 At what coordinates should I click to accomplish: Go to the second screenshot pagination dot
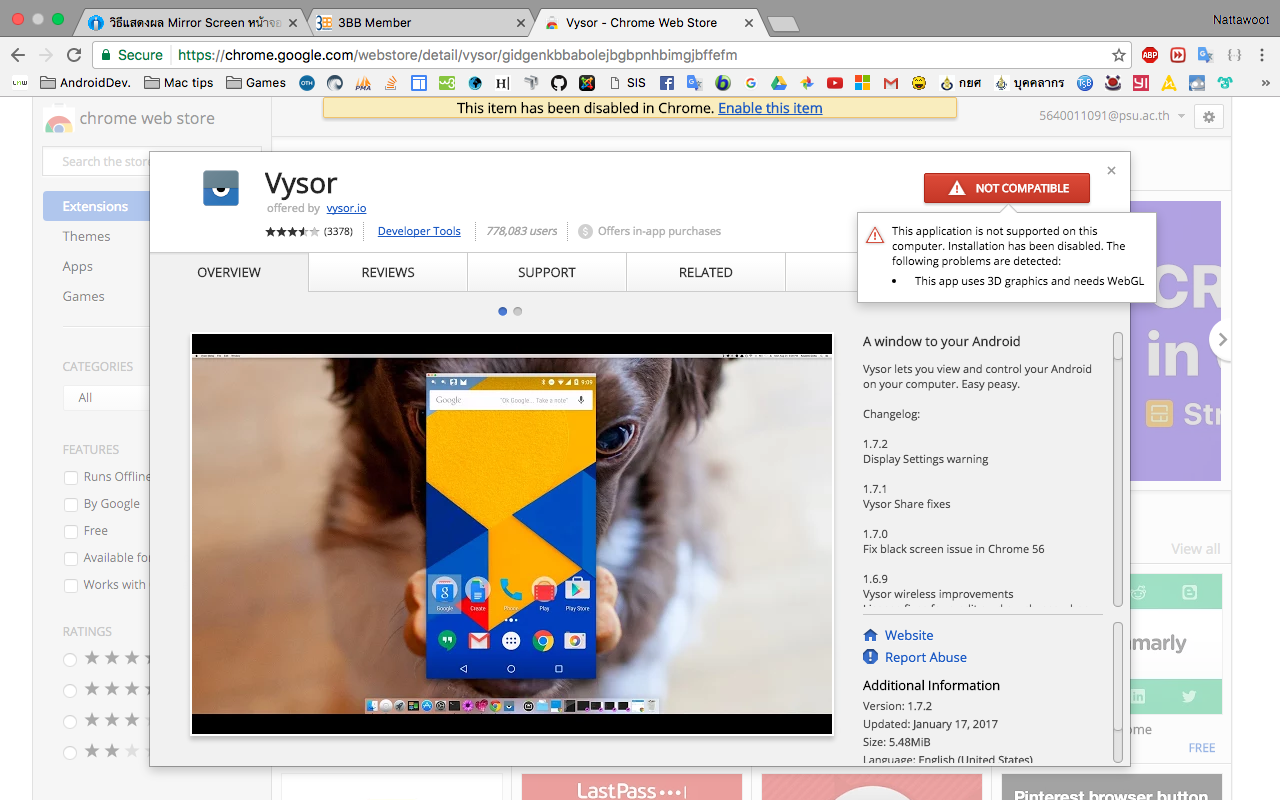pyautogui.click(x=518, y=311)
